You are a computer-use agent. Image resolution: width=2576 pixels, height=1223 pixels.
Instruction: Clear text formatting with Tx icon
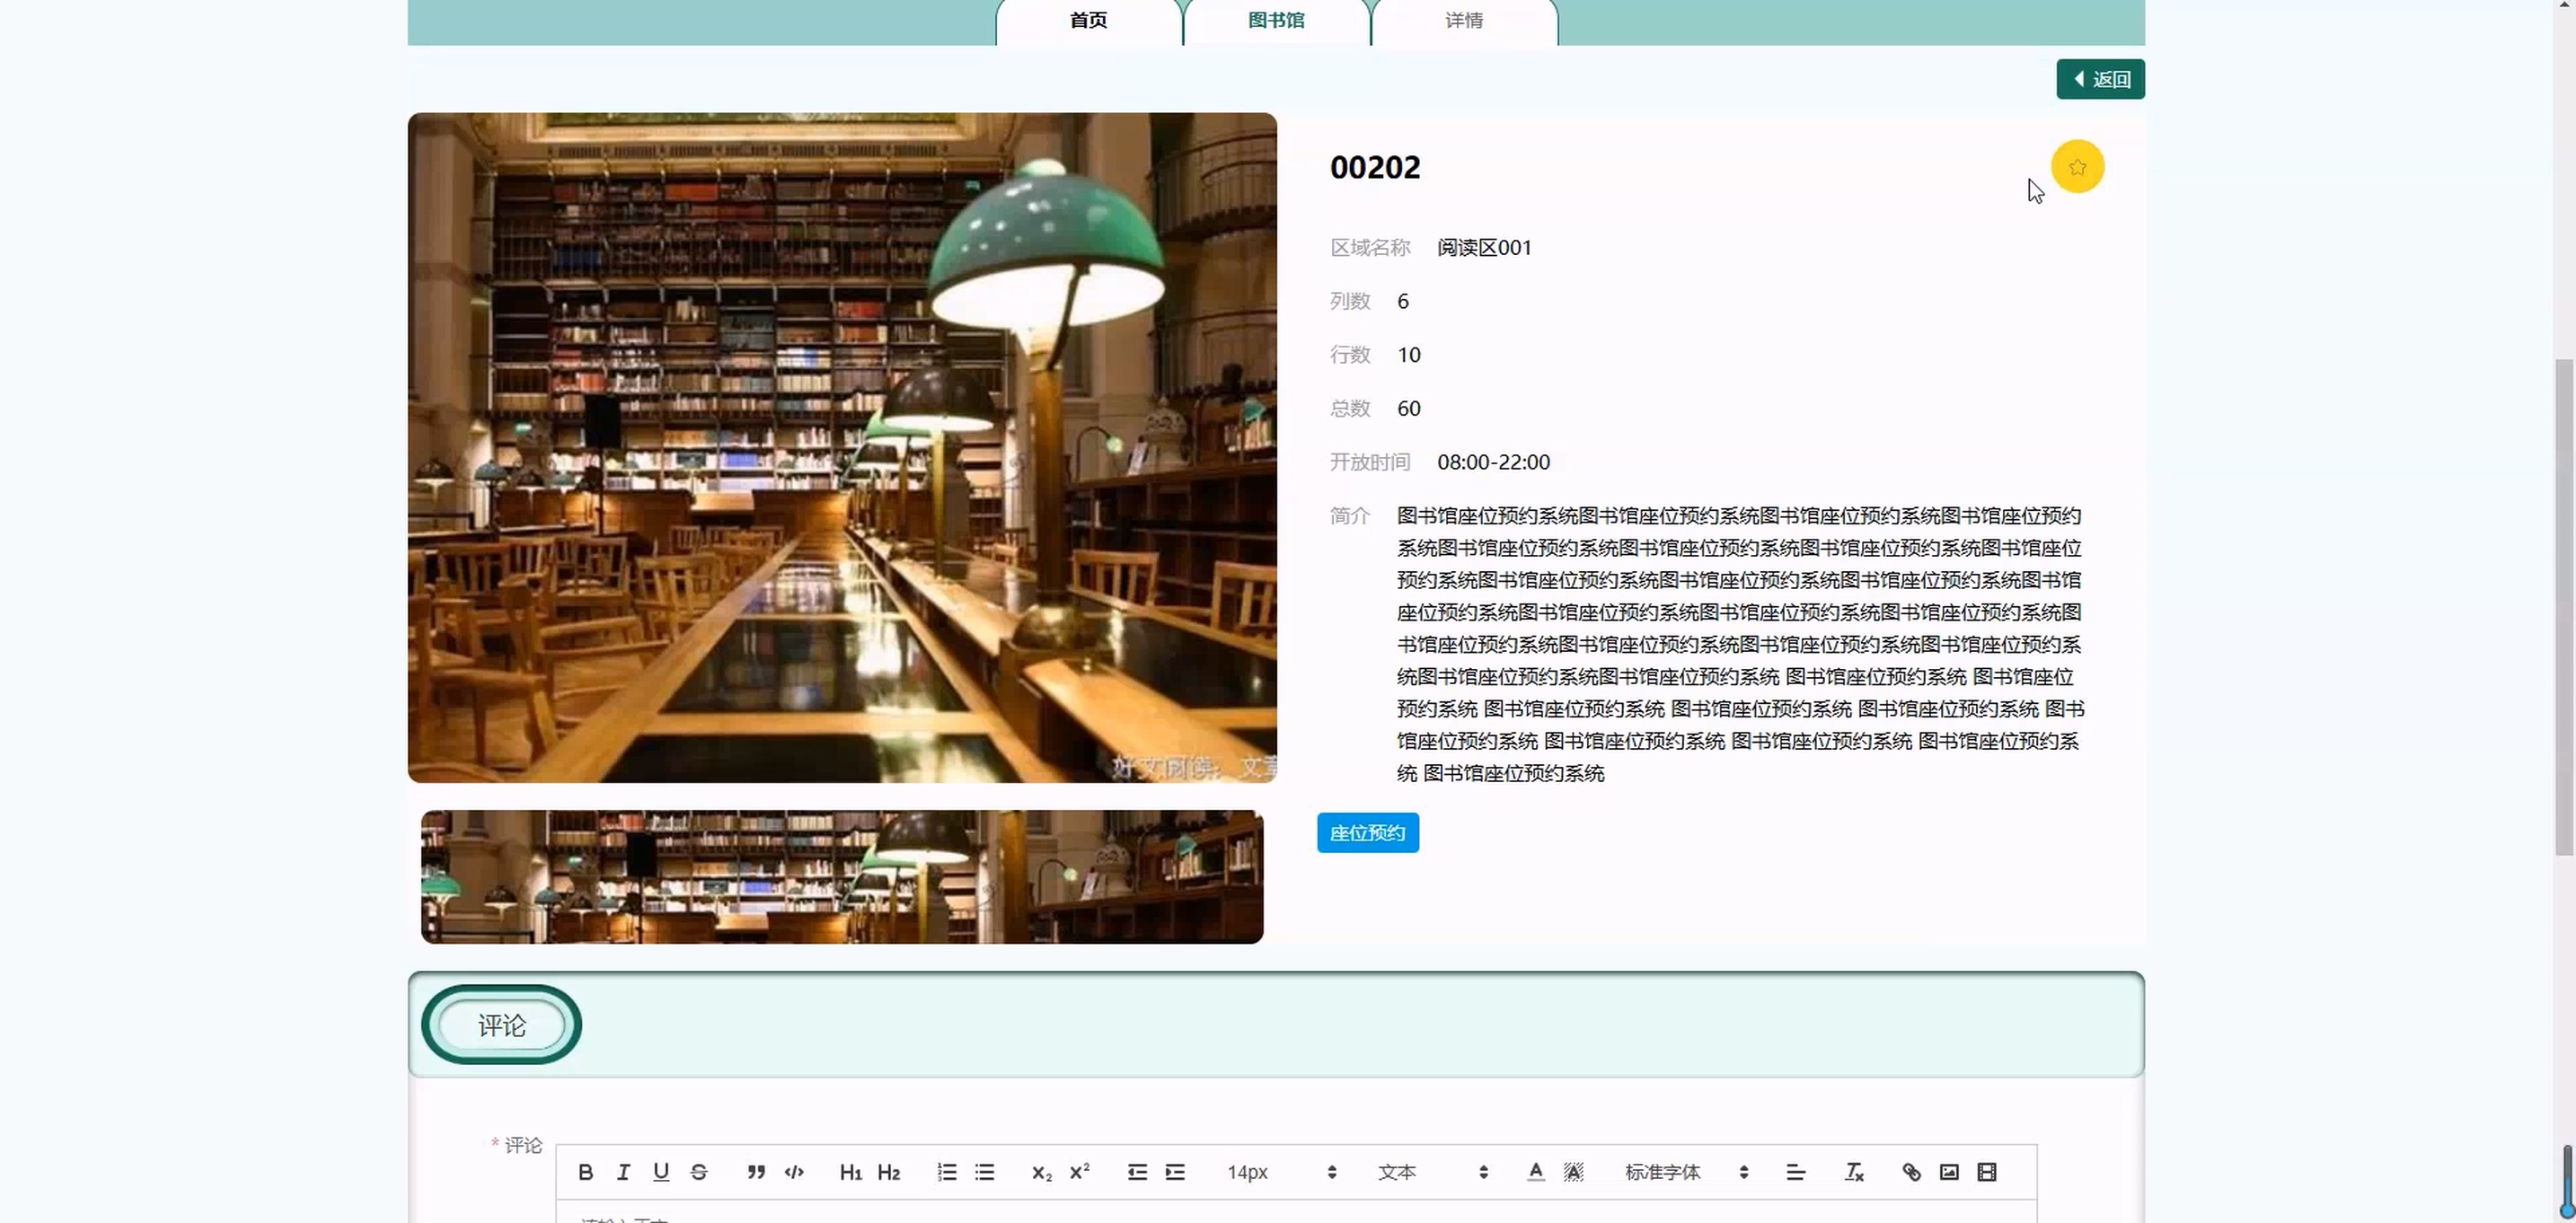pos(1854,1172)
